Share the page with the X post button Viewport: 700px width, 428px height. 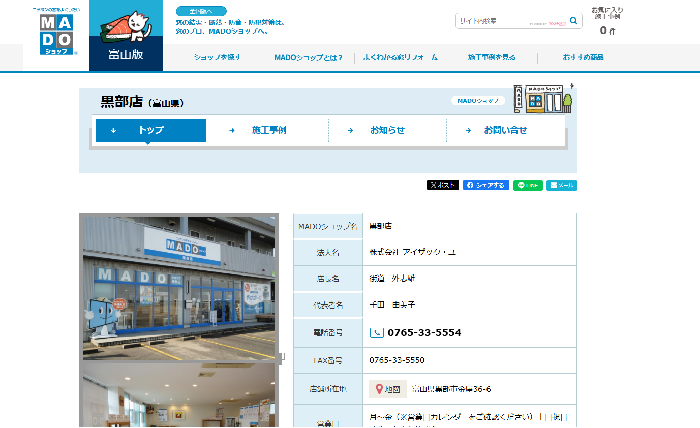pyautogui.click(x=443, y=185)
